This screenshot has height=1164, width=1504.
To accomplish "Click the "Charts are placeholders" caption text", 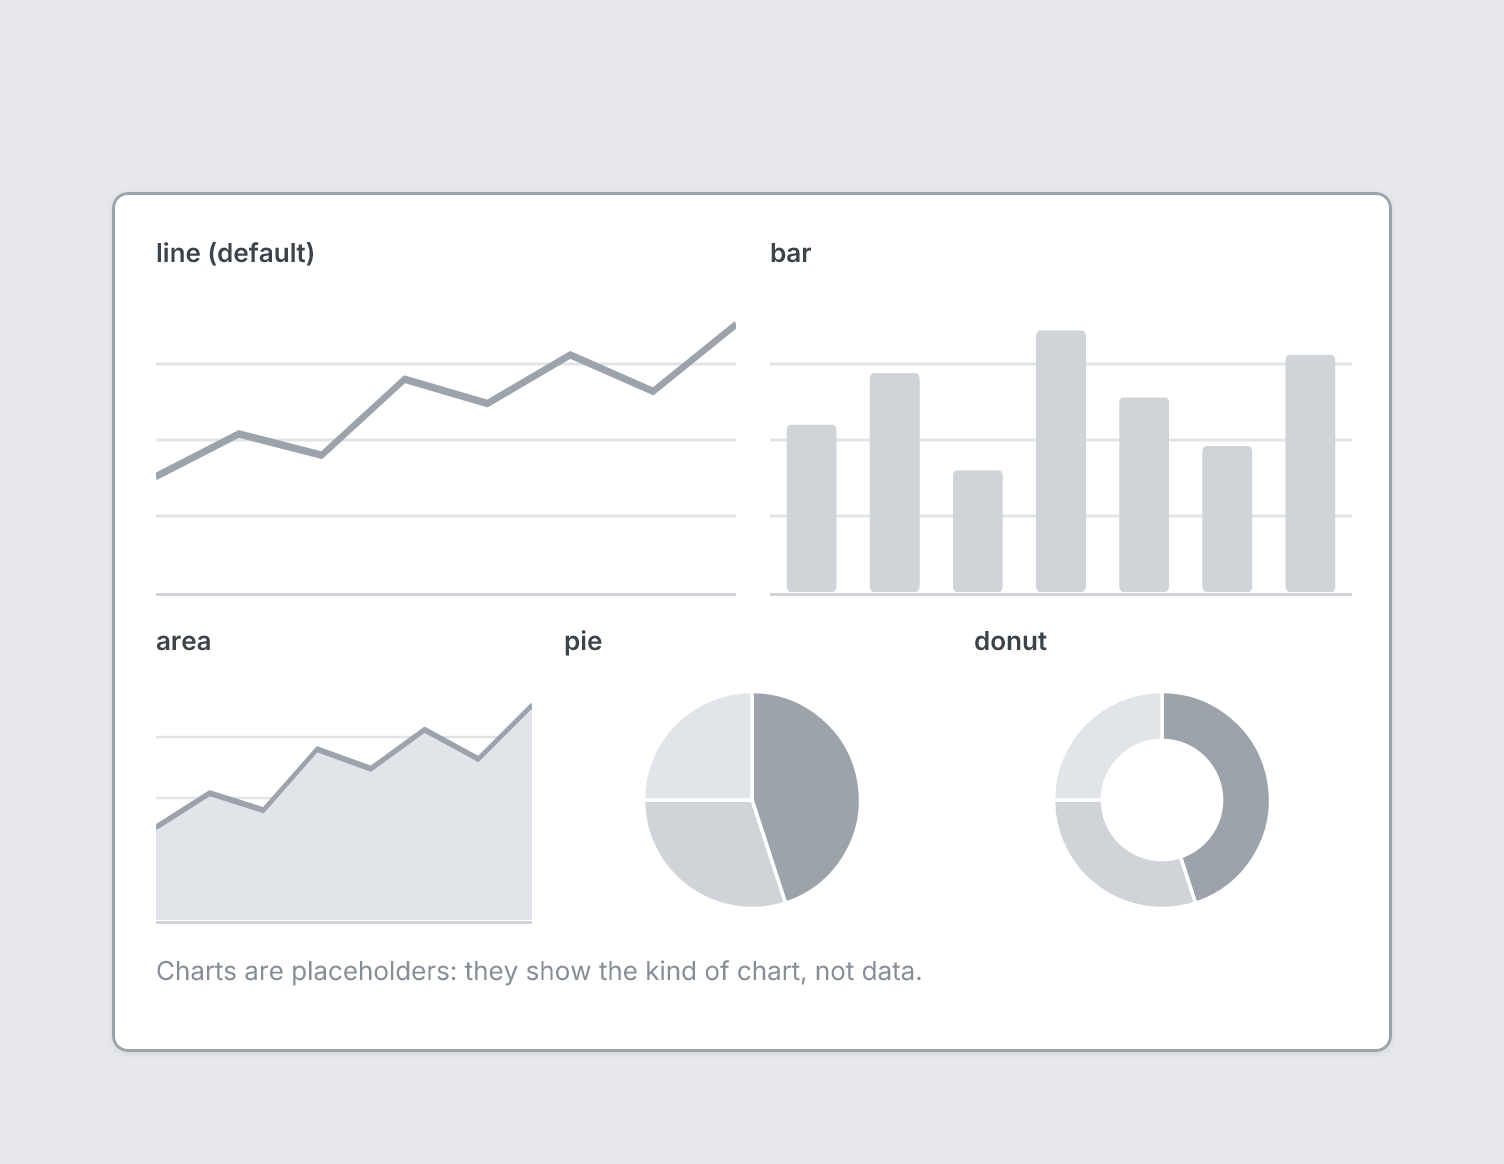I will pos(539,971).
